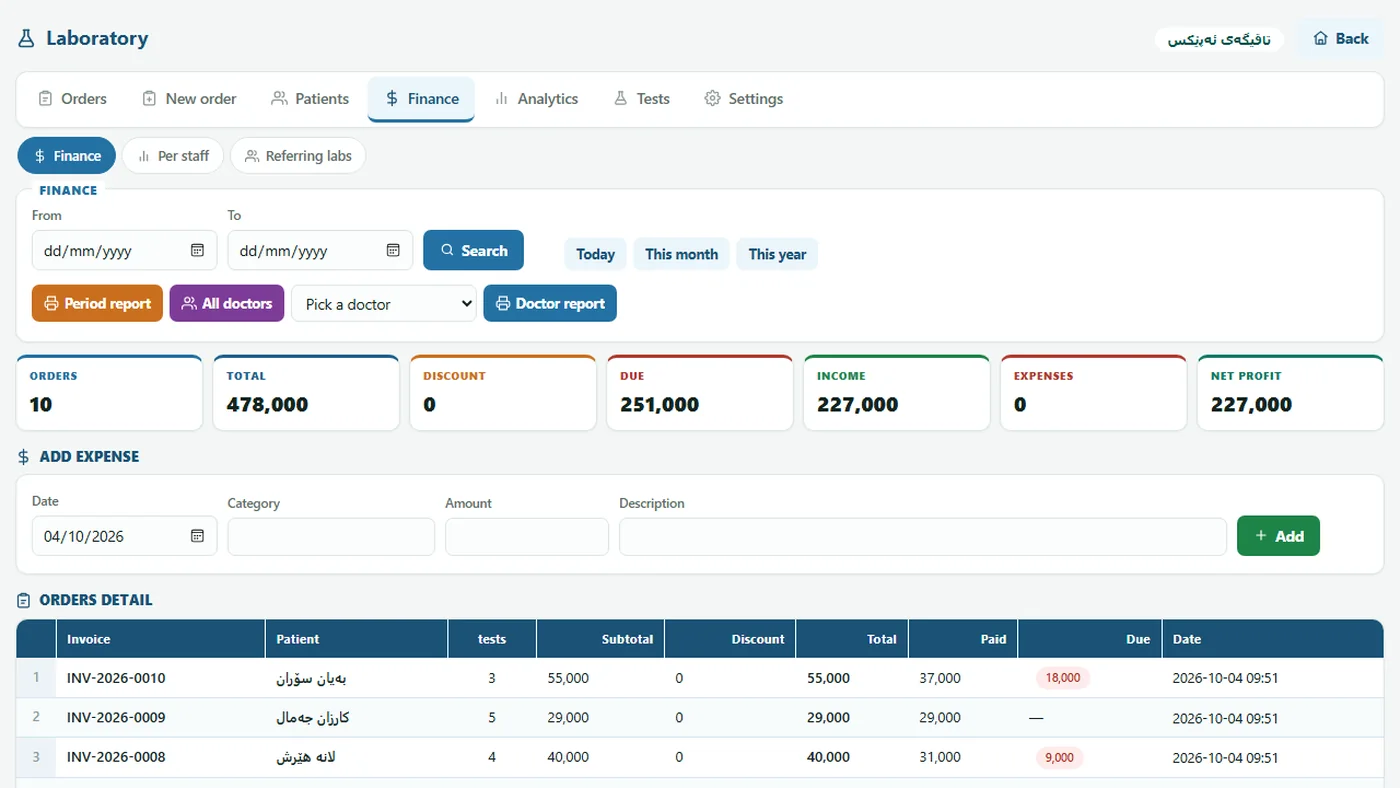Print the Period report
Viewport: 1400px width, 788px height.
(97, 304)
